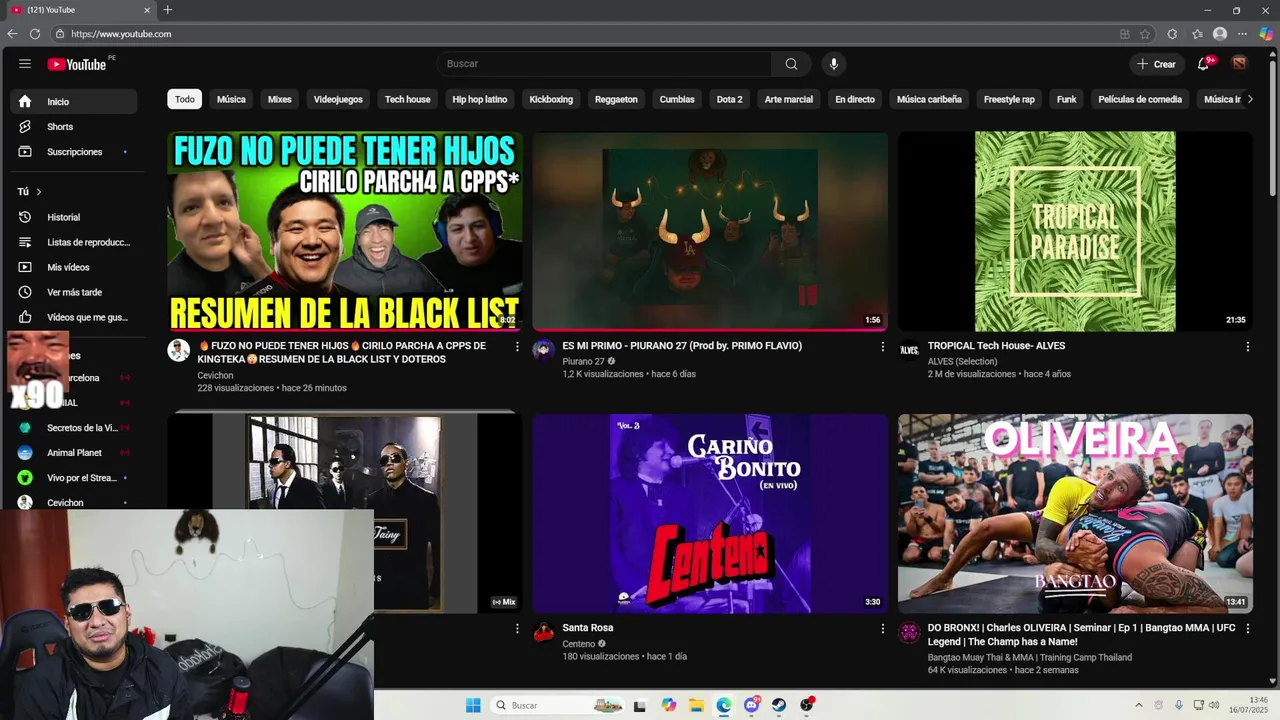Click Cevichon channel avatar under first video
This screenshot has width=1280, height=720.
(x=179, y=350)
